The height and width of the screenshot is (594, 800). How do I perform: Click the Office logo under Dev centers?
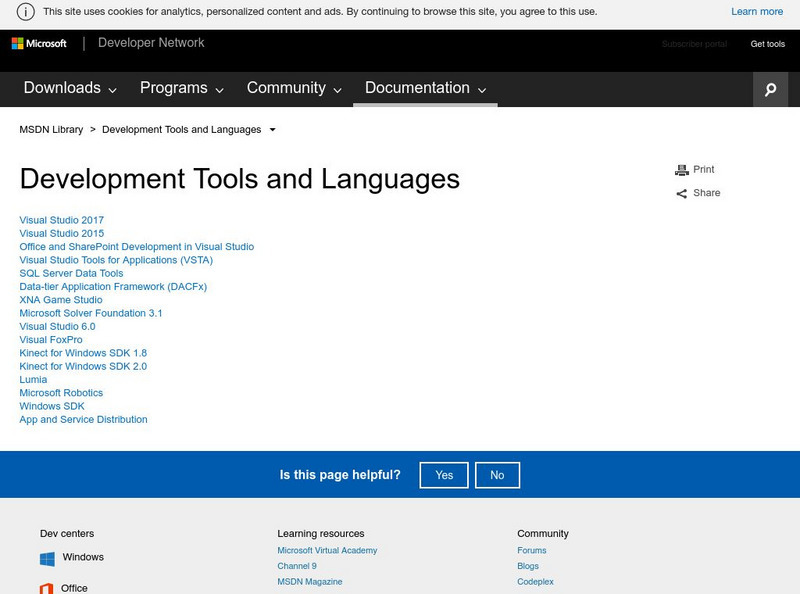click(46, 588)
